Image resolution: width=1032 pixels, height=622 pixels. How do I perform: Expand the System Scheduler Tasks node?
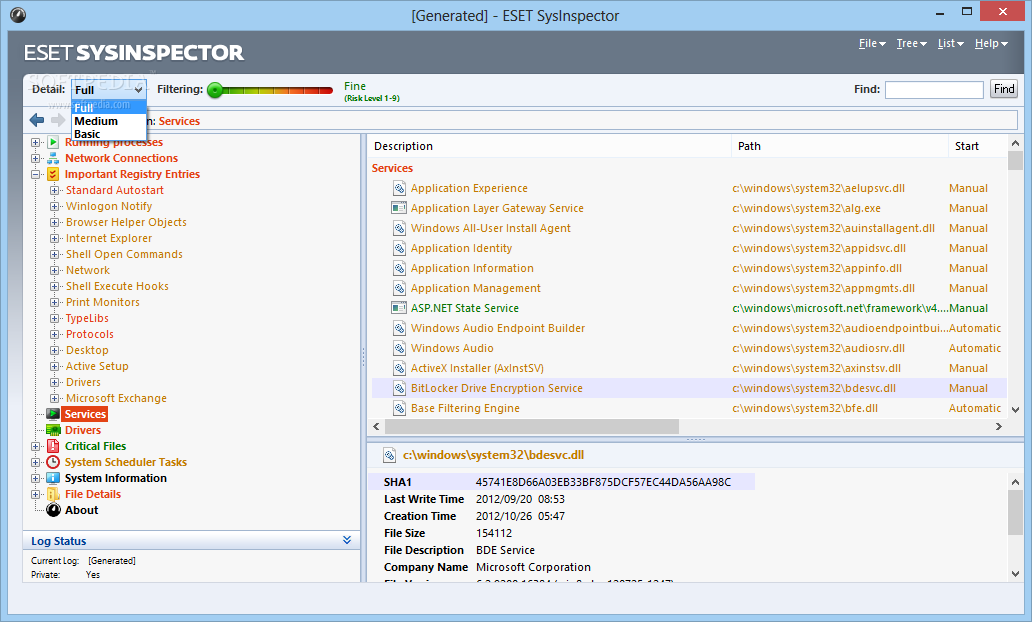click(x=36, y=462)
